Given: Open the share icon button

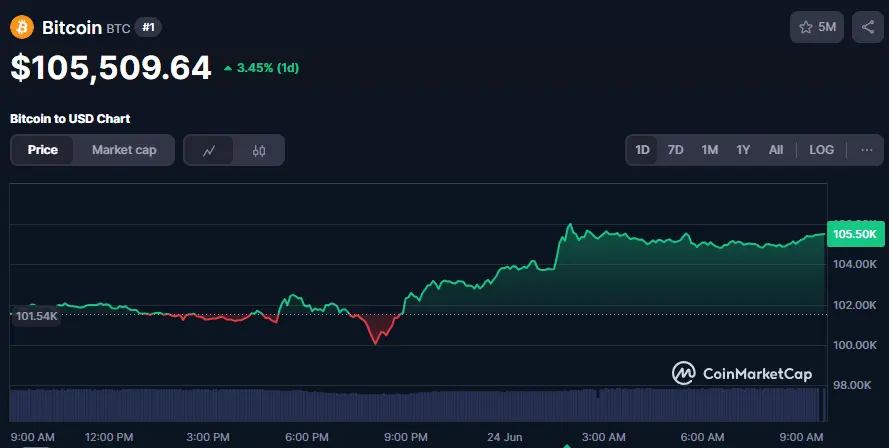Looking at the screenshot, I should pyautogui.click(x=867, y=27).
